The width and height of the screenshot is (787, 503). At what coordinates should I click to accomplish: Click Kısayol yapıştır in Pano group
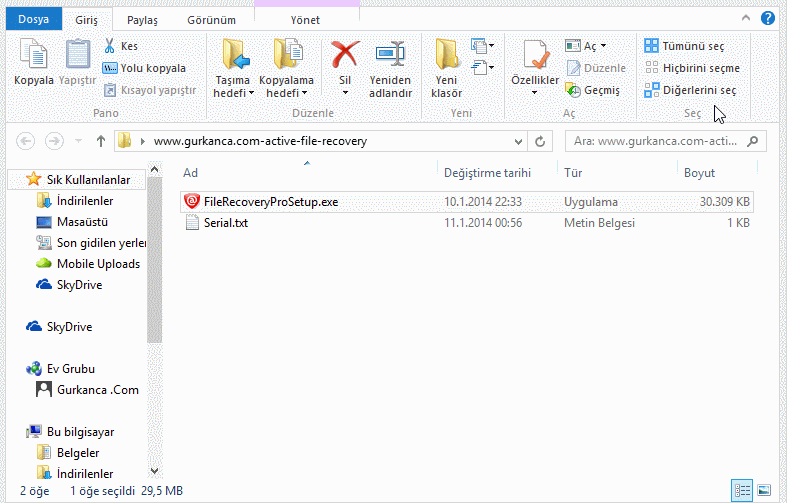tap(150, 90)
